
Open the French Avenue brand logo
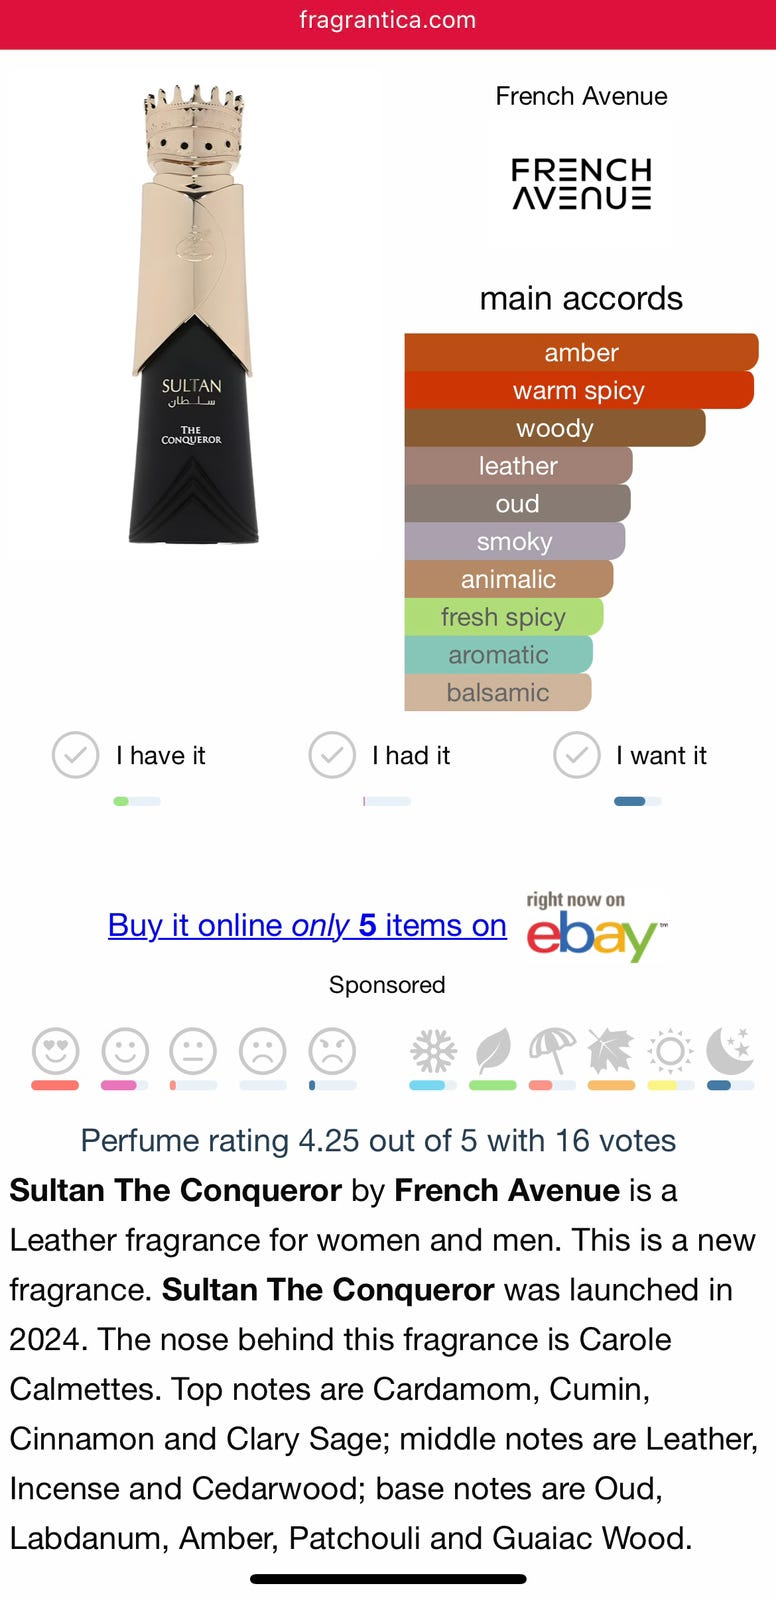(581, 184)
